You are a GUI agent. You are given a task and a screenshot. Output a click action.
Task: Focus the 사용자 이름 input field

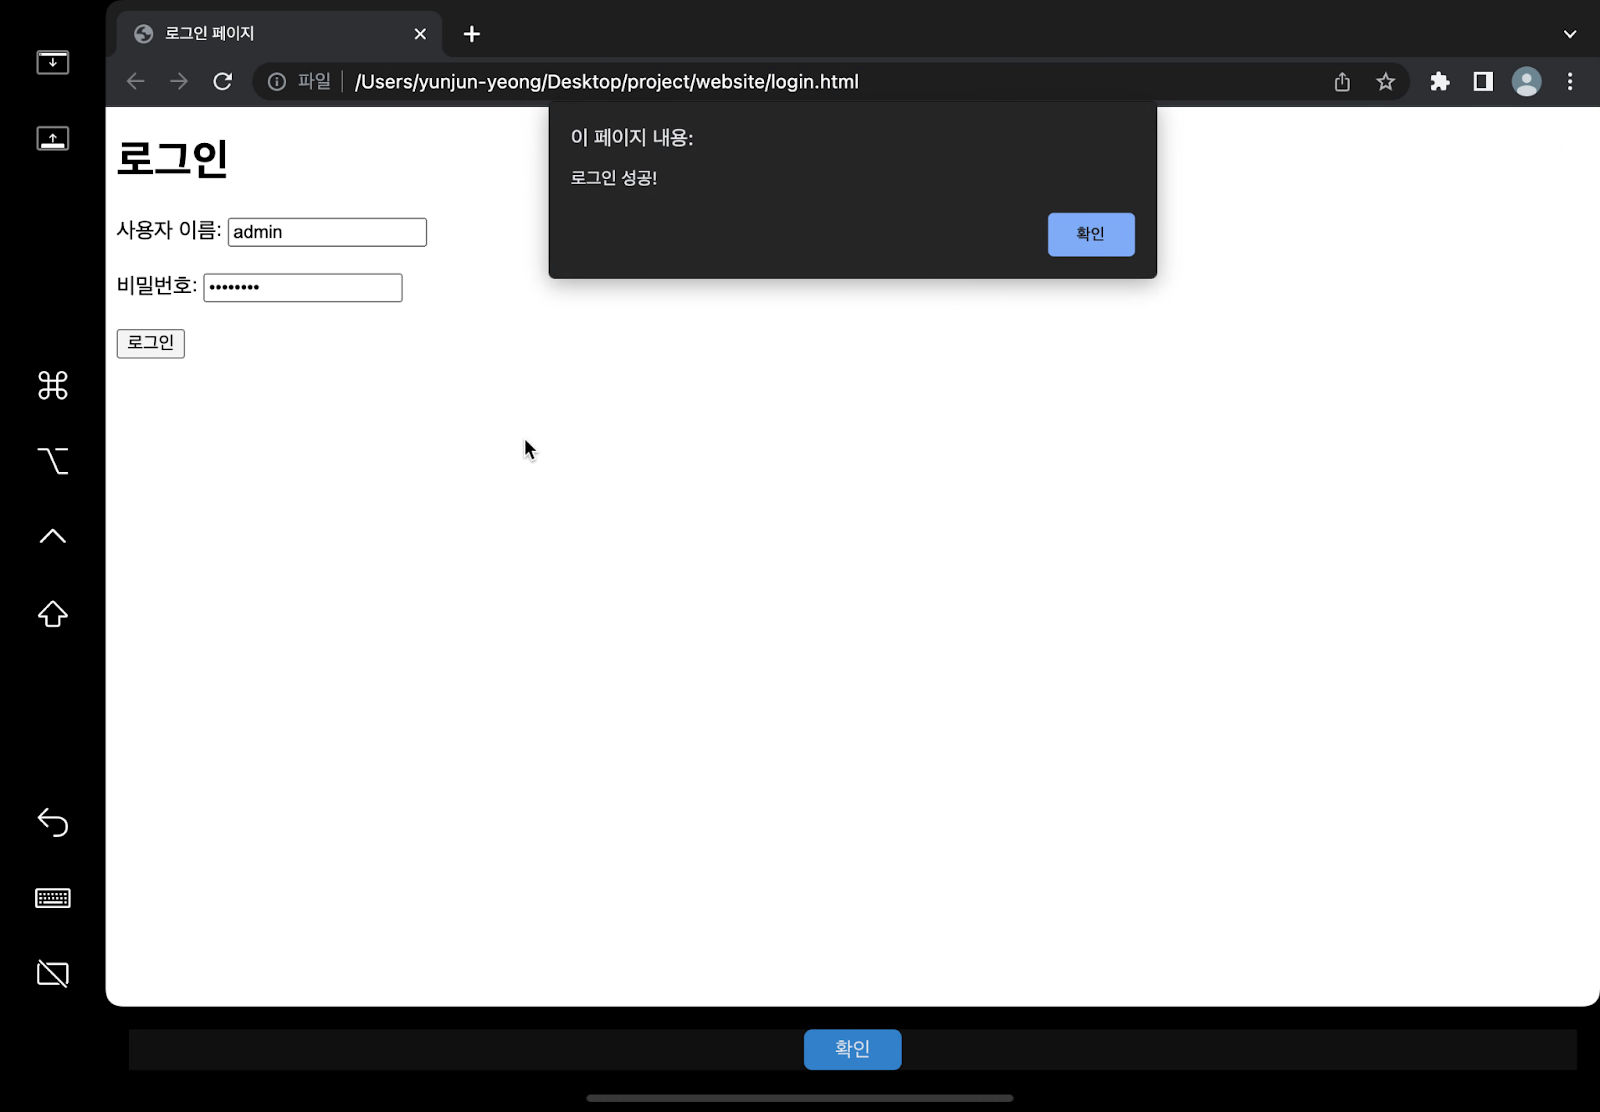point(327,232)
